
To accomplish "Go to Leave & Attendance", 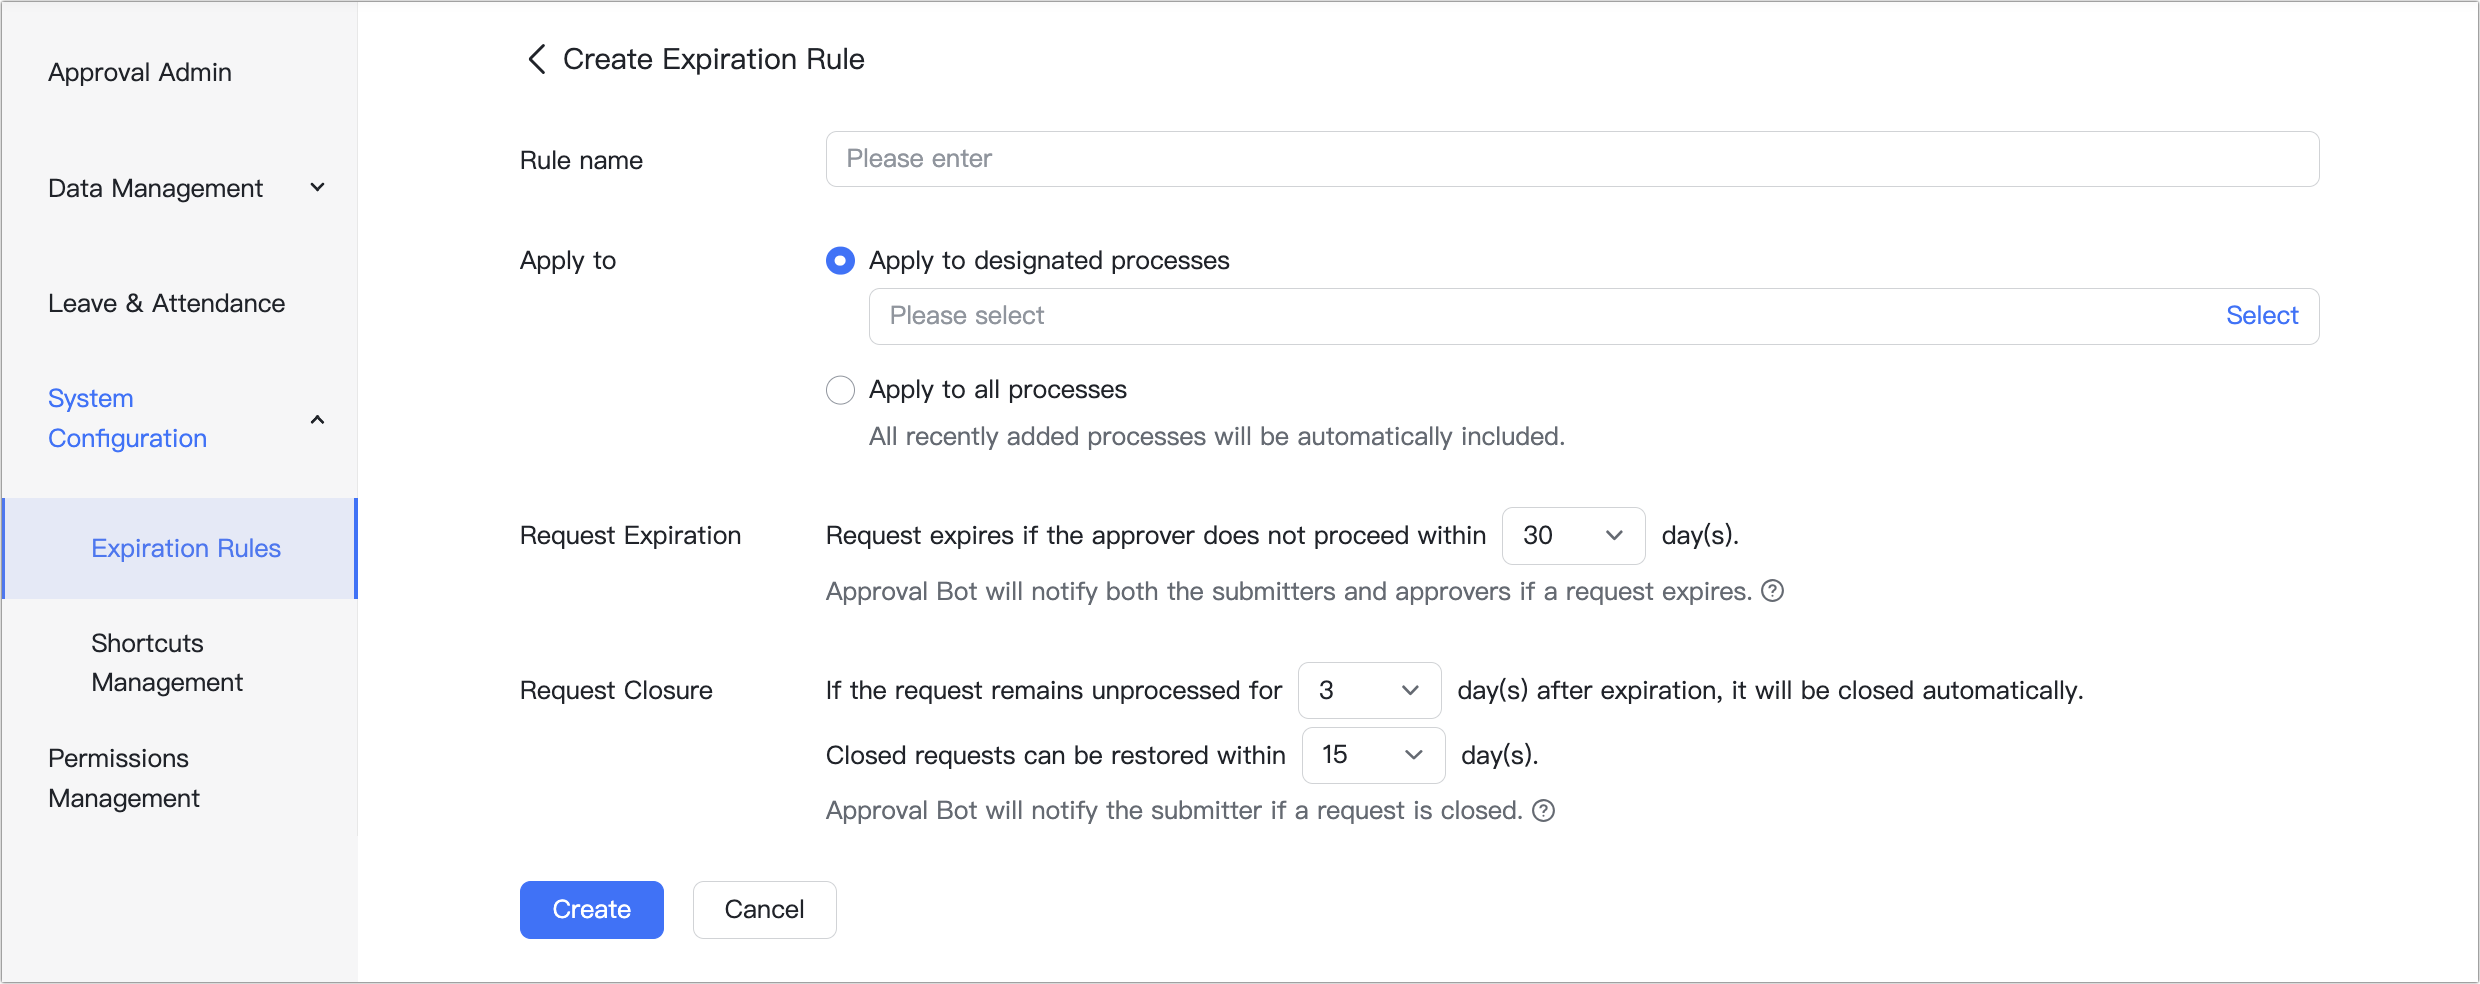I will click(166, 302).
